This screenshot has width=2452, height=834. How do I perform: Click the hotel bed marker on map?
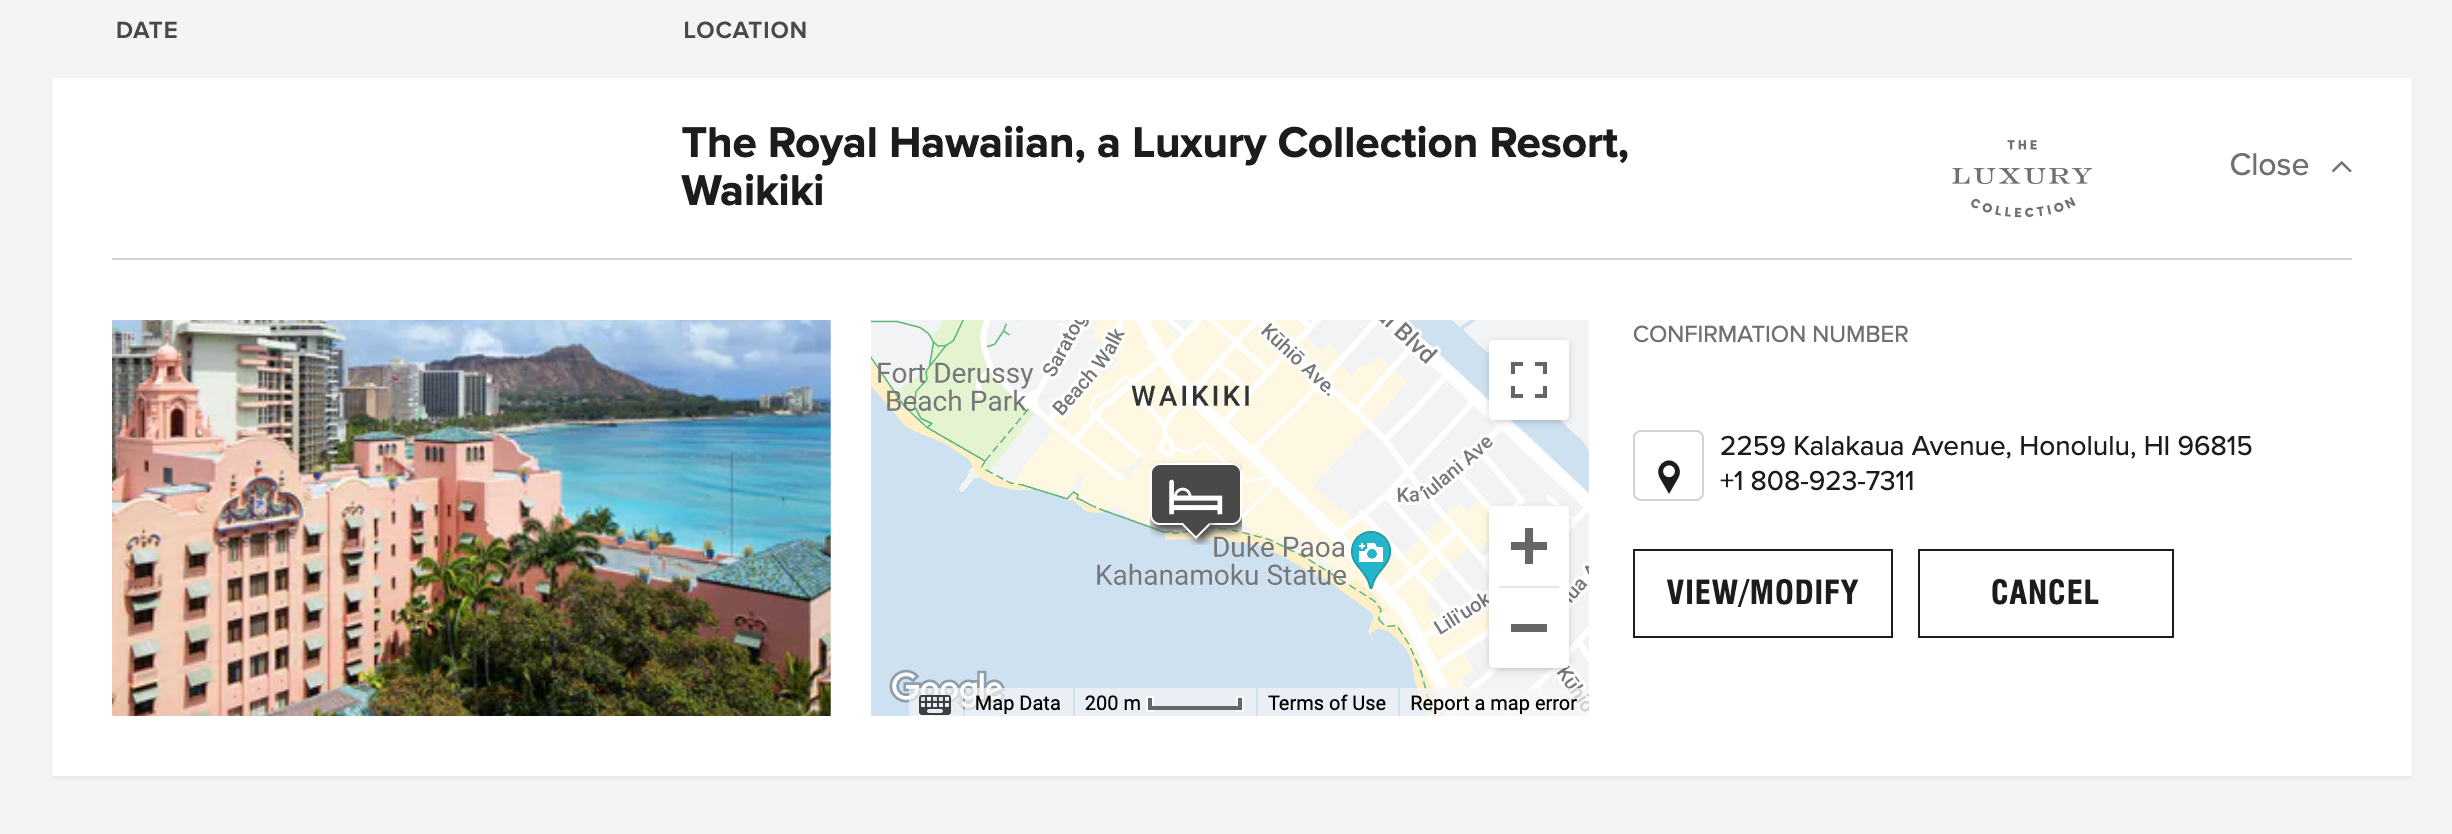1195,496
